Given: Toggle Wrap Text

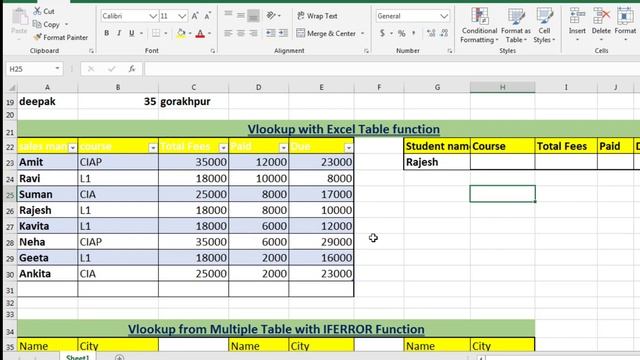Looking at the screenshot, I should (318, 16).
